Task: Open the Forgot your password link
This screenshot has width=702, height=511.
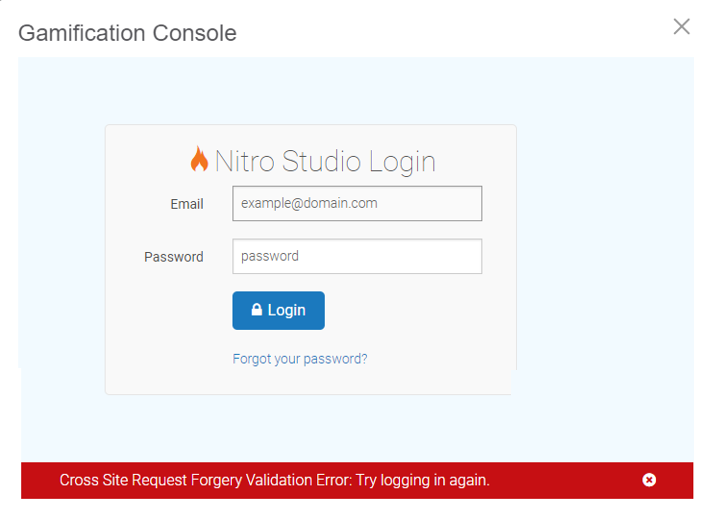Action: click(x=300, y=359)
